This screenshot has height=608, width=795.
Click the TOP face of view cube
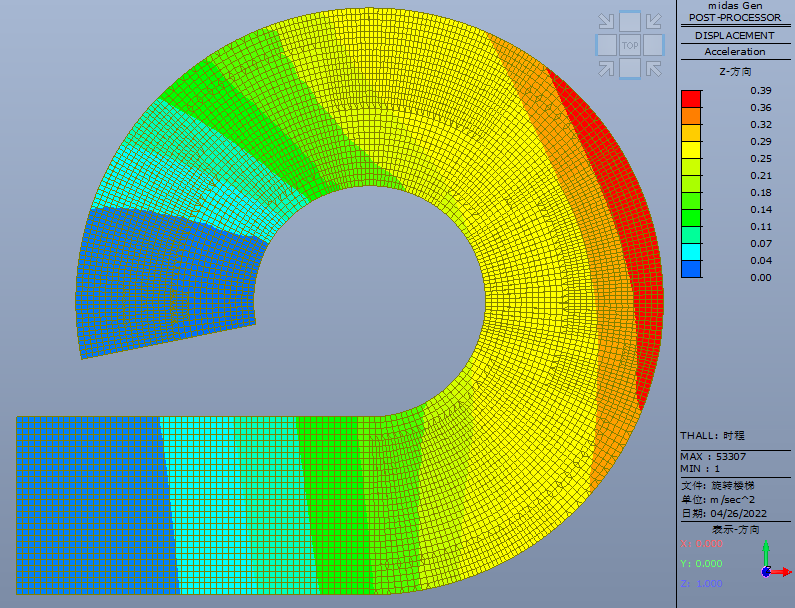tap(630, 45)
